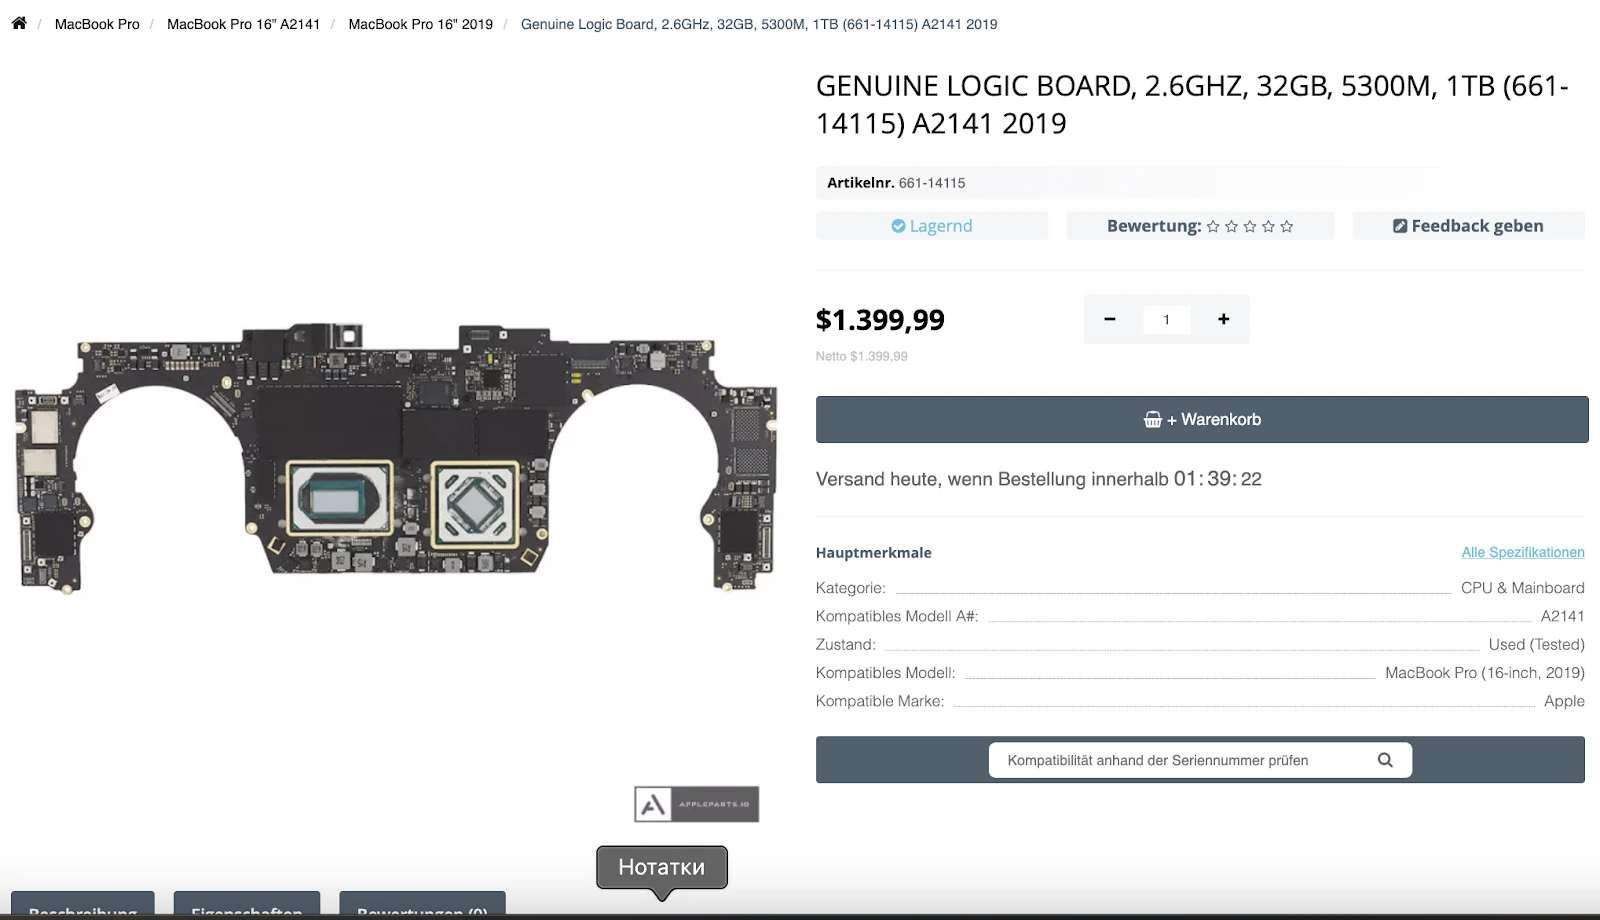
Task: Open MacBook Pro 16" A2141 breadcrumb
Action: pos(243,24)
